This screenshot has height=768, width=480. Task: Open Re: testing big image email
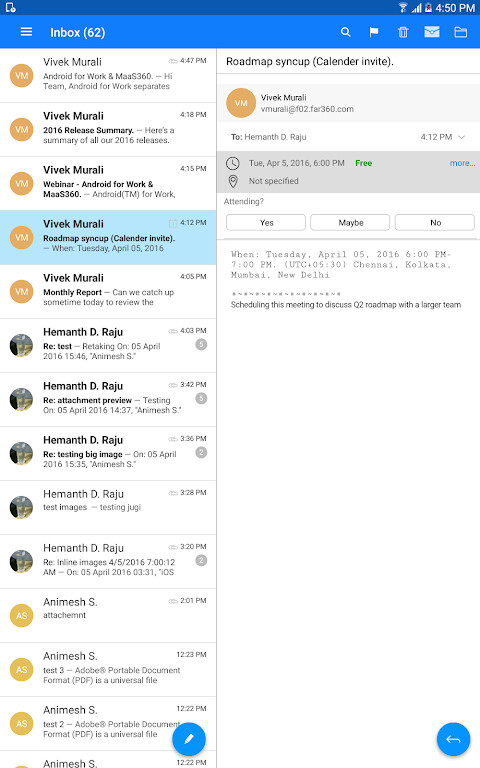tap(108, 454)
